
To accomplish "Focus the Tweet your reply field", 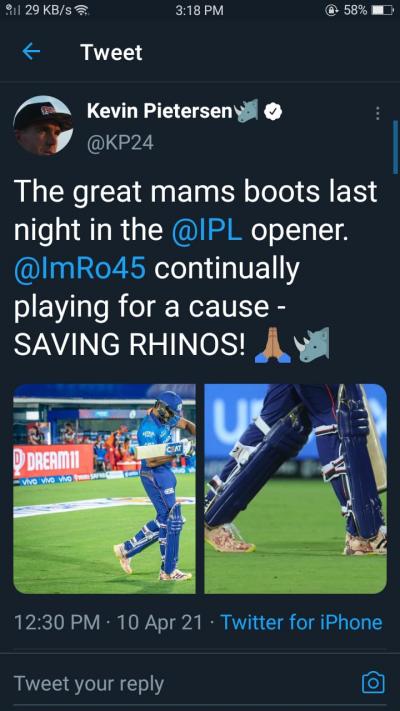I will tap(181, 684).
